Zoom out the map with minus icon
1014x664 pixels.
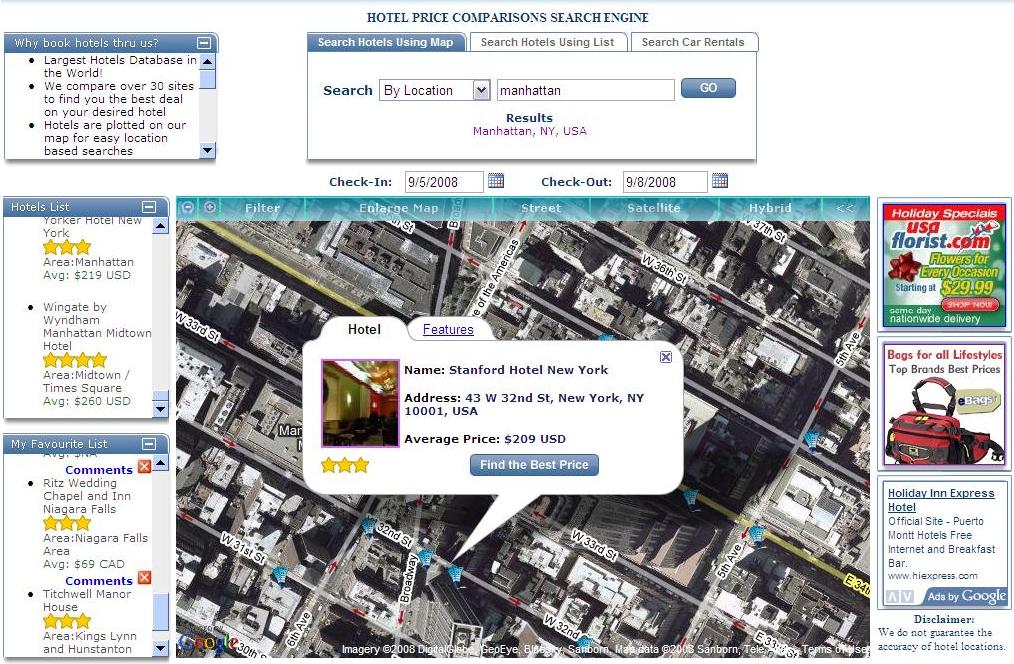(188, 208)
